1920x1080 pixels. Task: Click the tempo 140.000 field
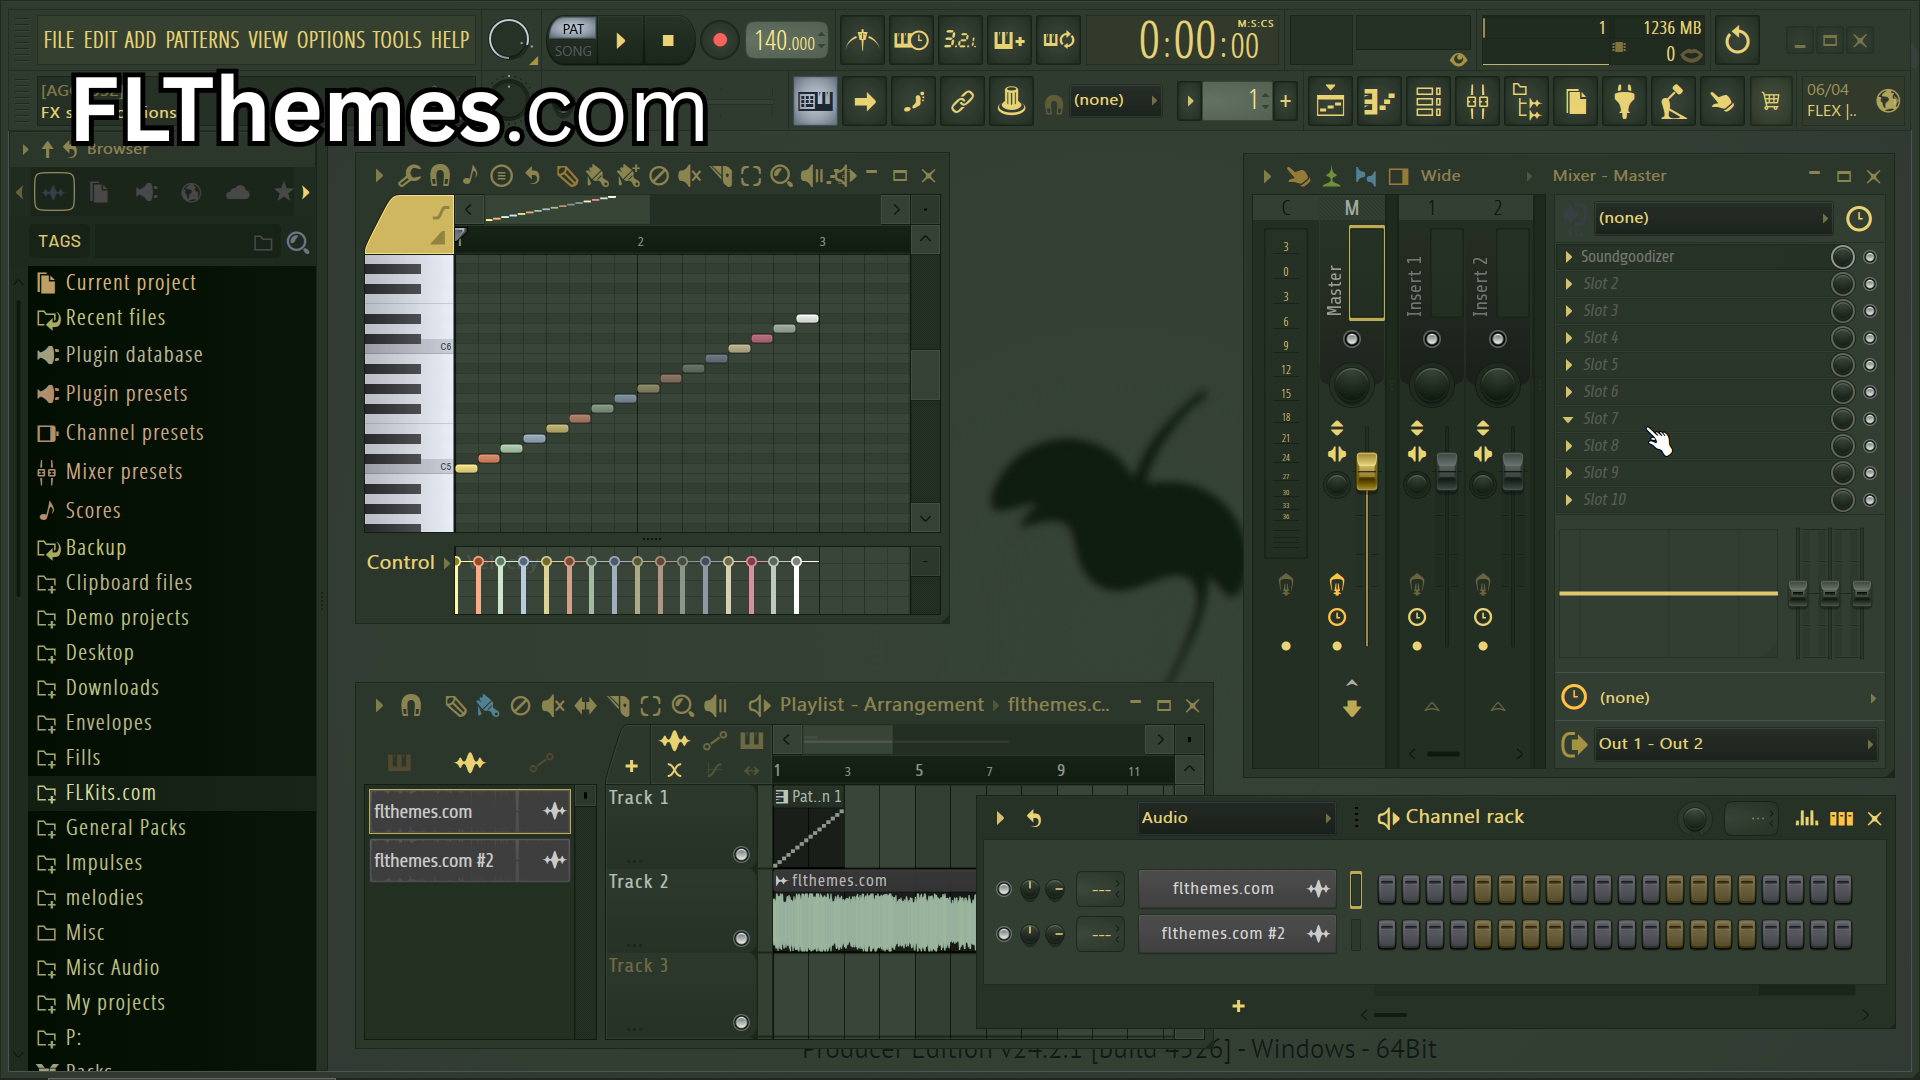[x=787, y=41]
